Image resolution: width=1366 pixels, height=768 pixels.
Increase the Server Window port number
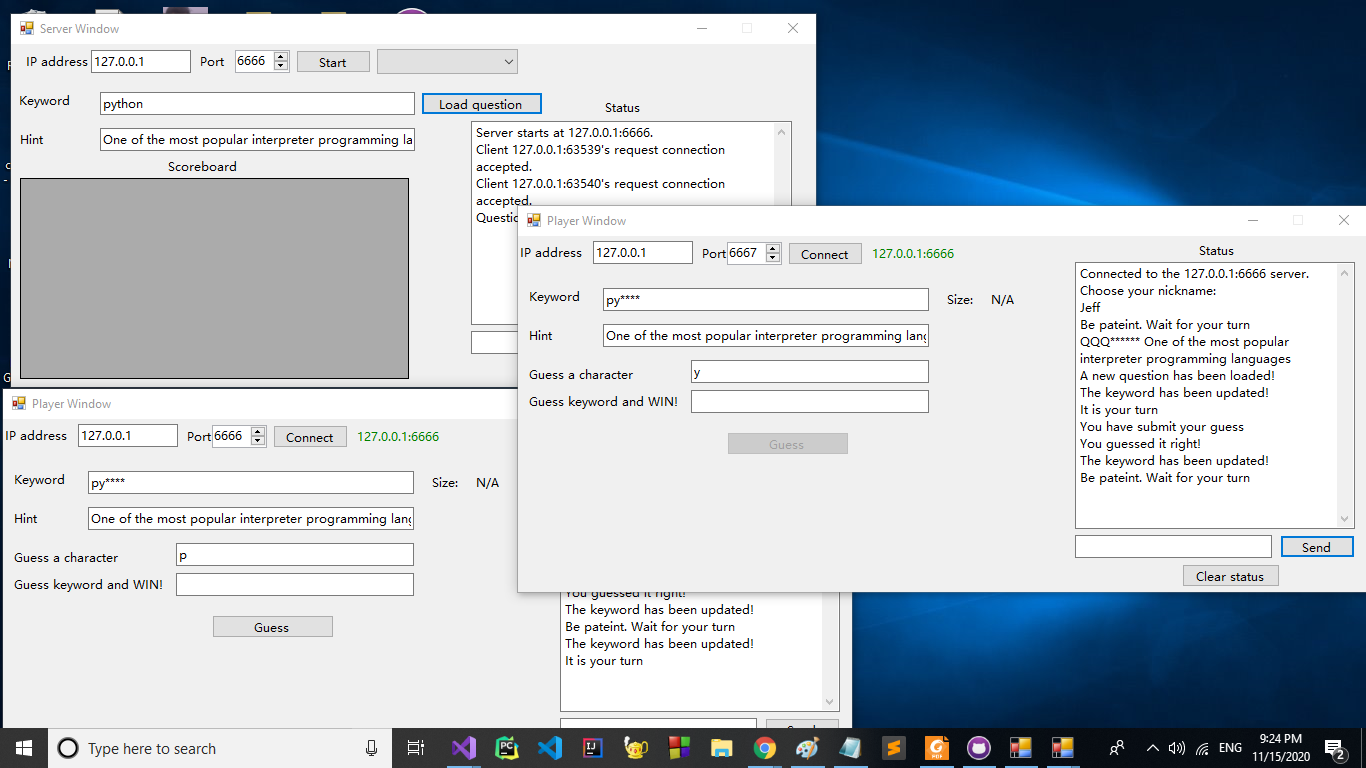[281, 57]
